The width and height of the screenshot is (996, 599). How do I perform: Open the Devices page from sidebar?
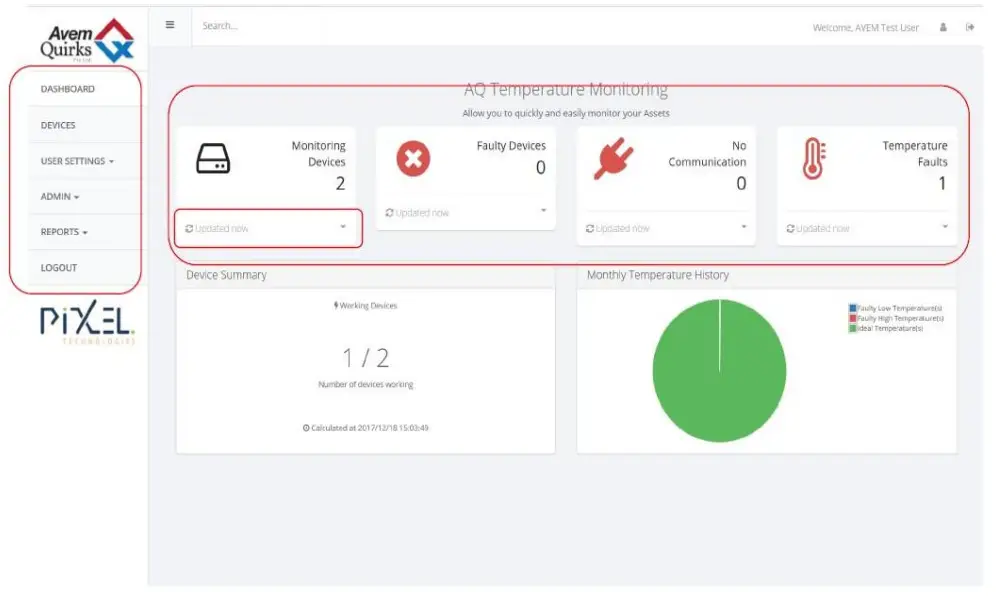point(58,124)
